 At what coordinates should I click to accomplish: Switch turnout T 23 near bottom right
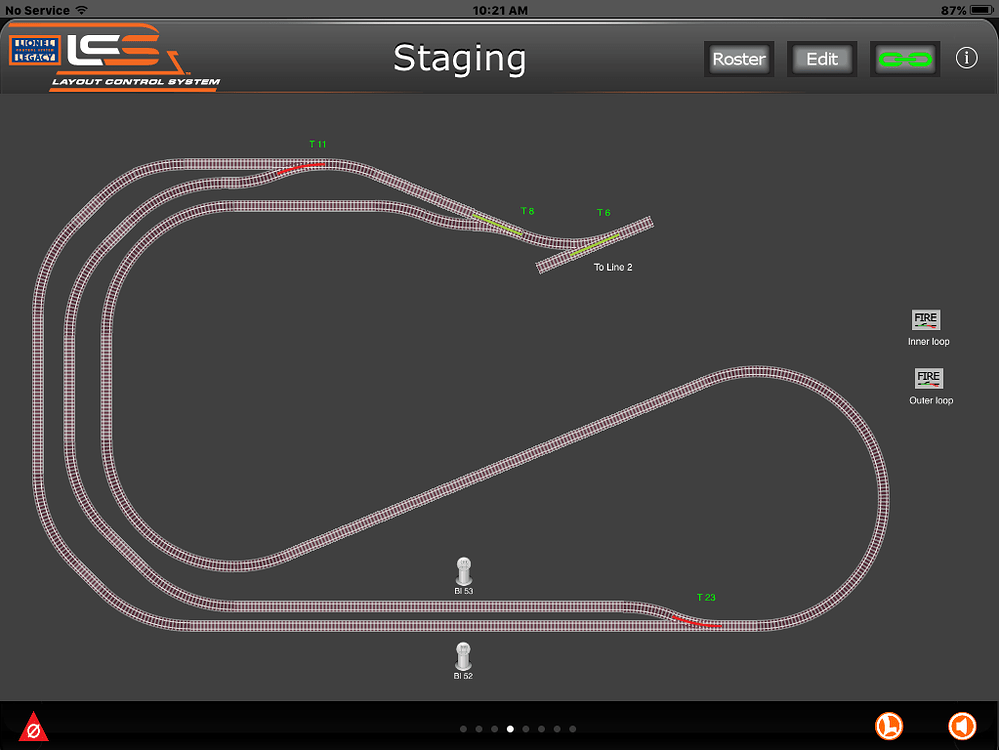coord(694,621)
